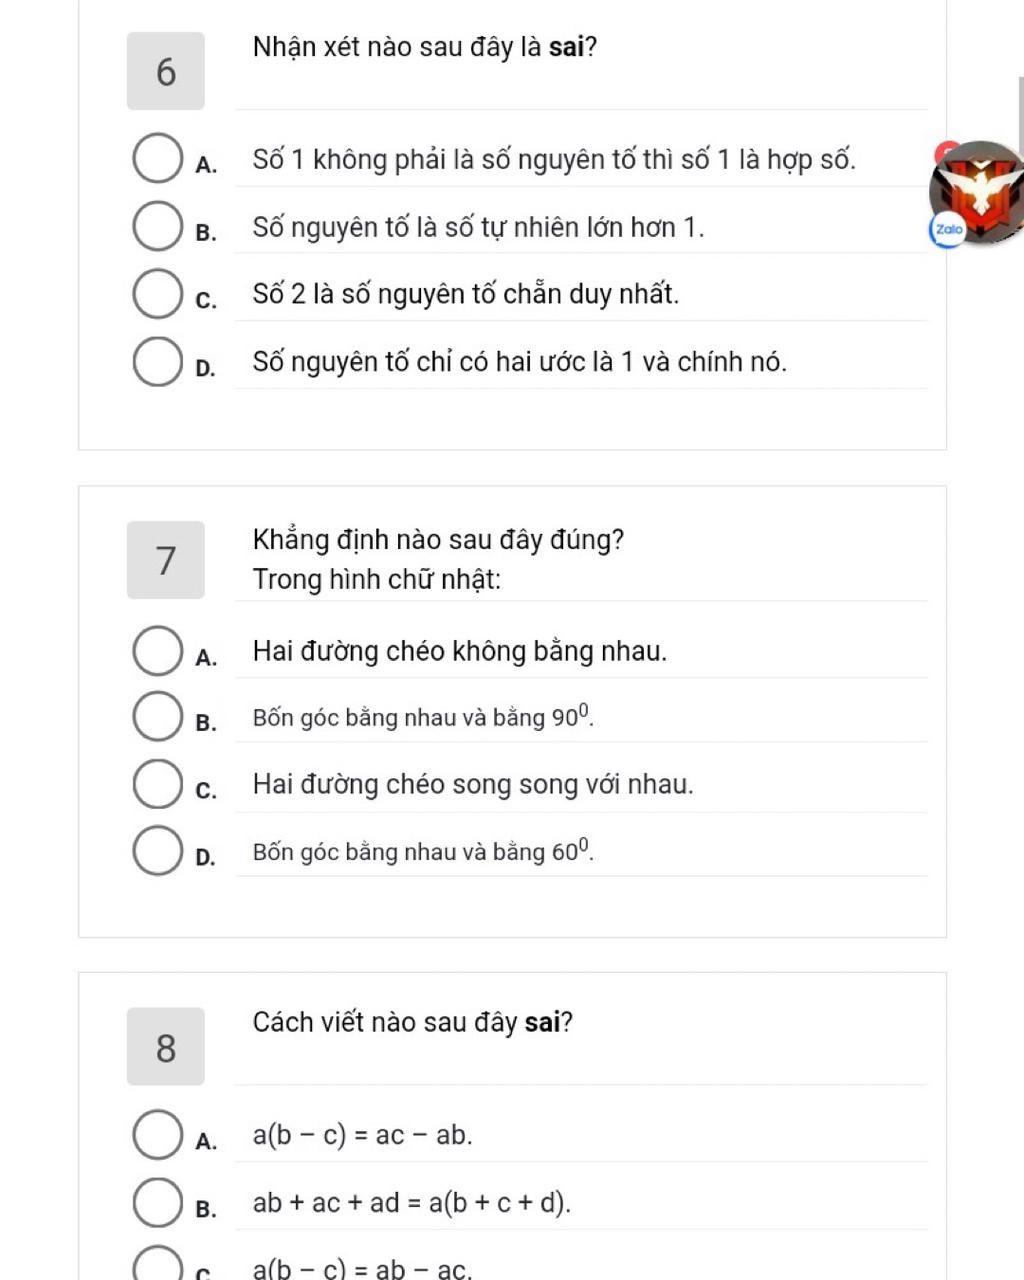Screen dimensions: 1024x1280
Task: Open the Zalo floating chat head avatar
Action: click(x=978, y=191)
